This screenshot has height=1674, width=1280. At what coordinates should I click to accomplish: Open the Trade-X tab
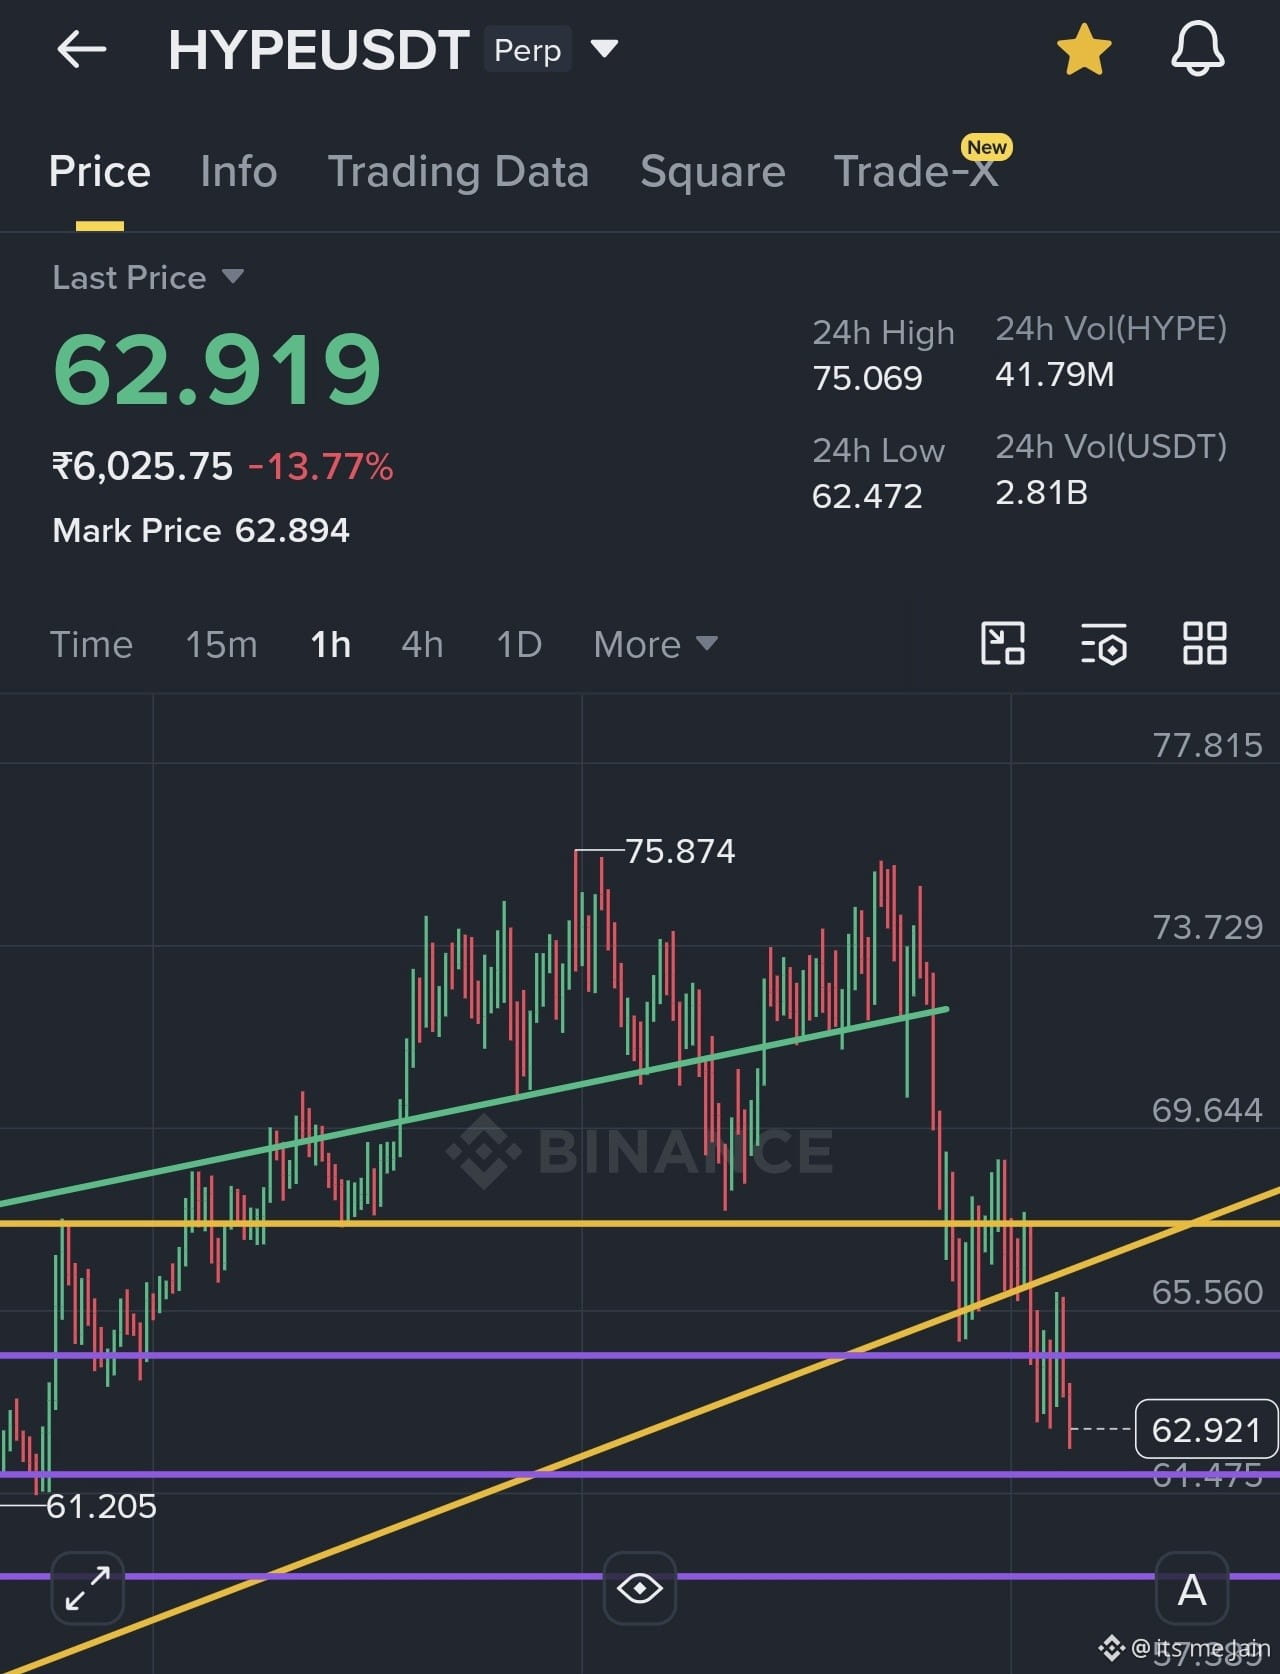(x=916, y=171)
